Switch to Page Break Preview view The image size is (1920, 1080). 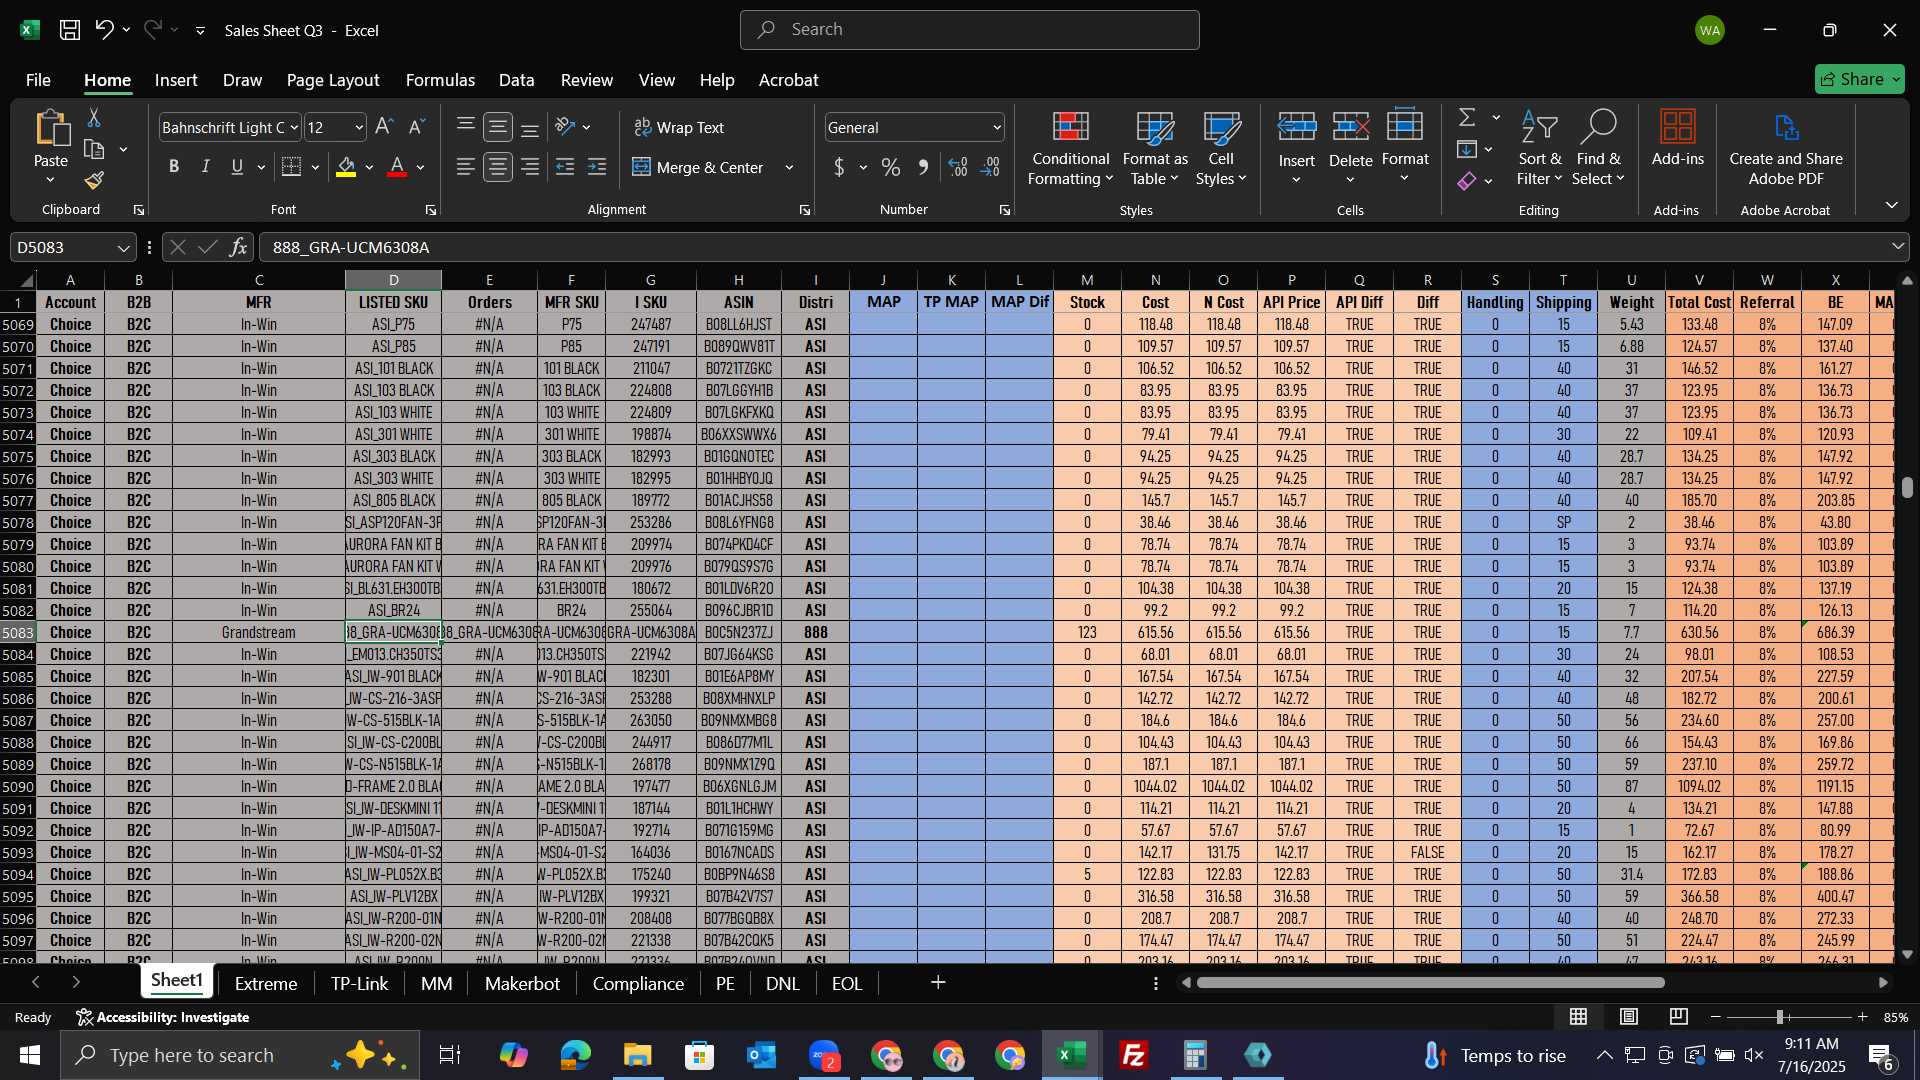click(x=1679, y=1017)
